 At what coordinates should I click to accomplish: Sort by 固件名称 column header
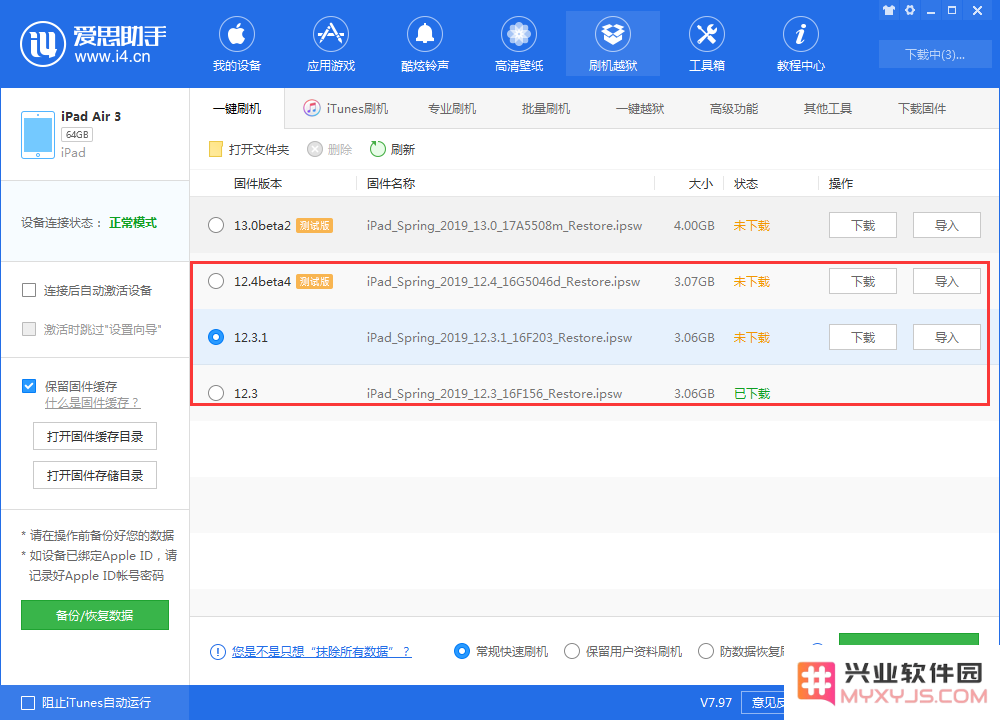[x=390, y=184]
